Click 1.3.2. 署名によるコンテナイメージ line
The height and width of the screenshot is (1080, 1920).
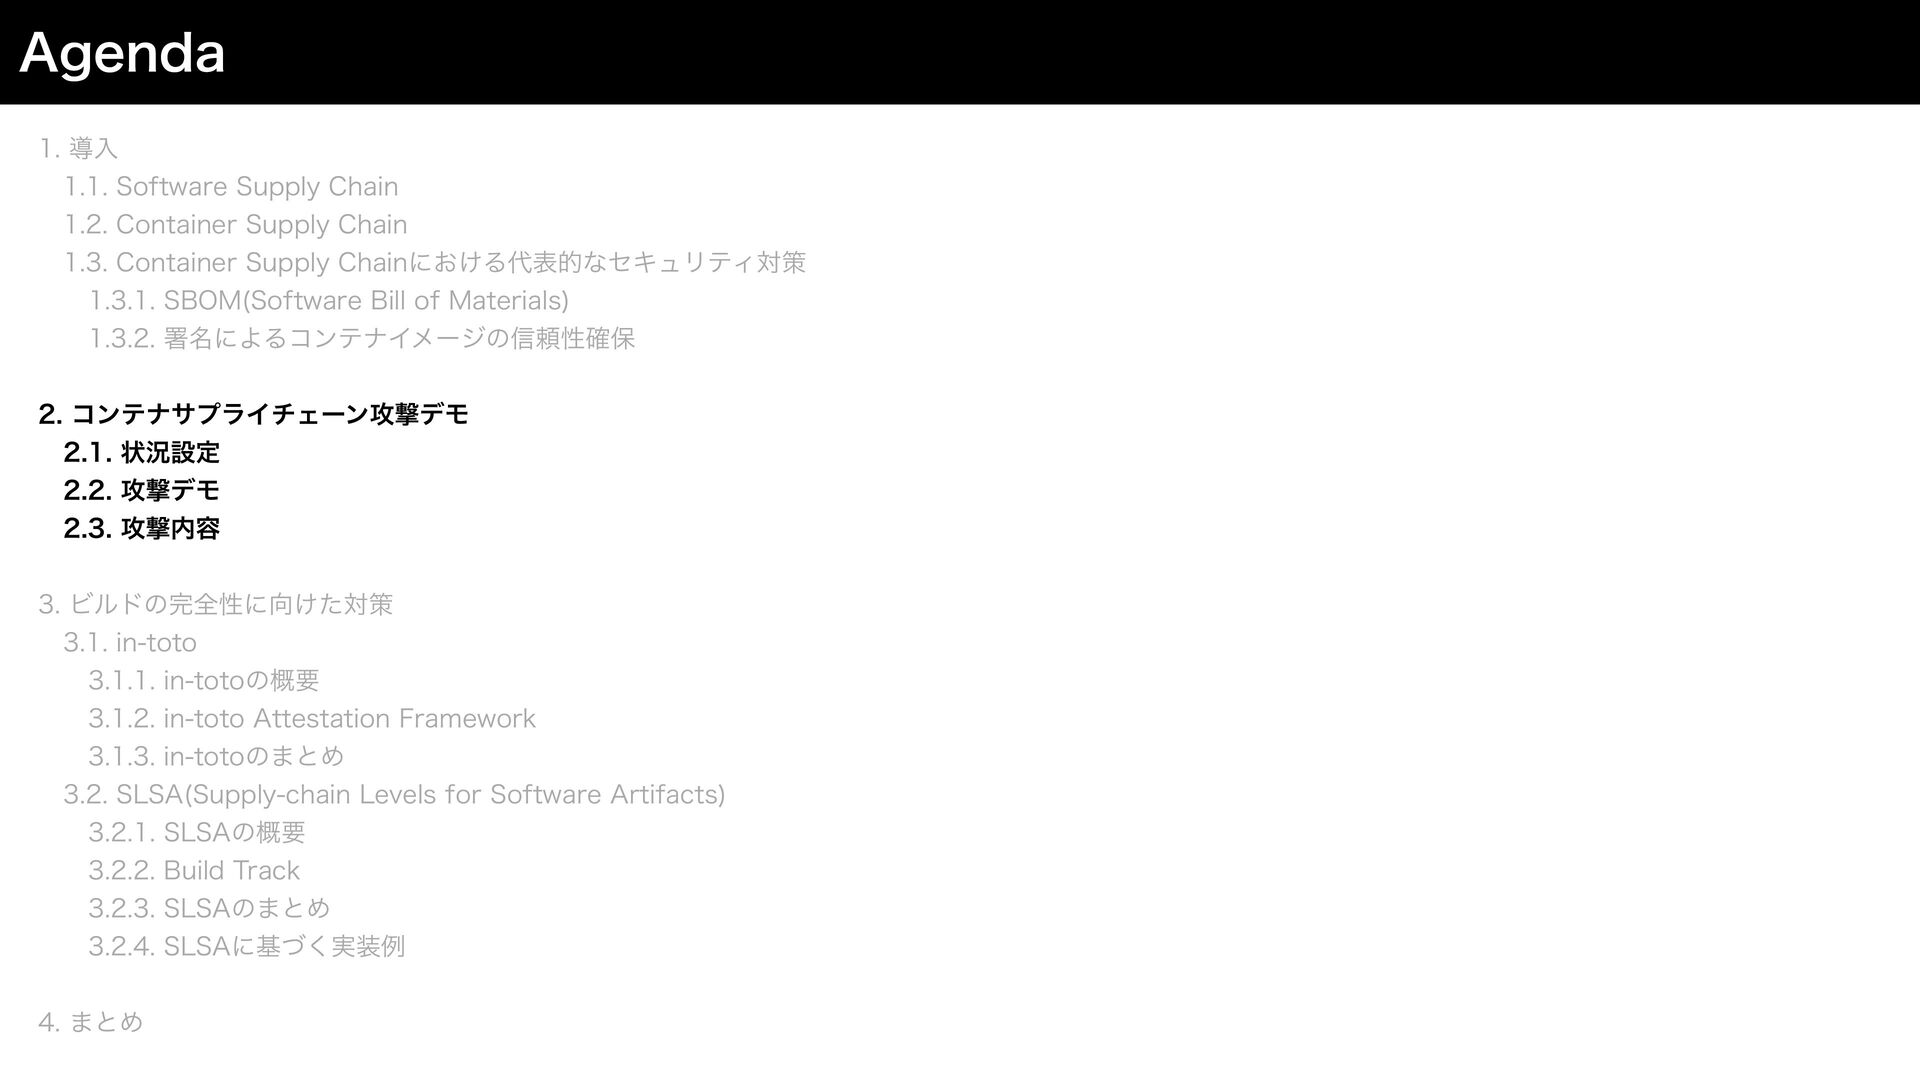pos(362,339)
